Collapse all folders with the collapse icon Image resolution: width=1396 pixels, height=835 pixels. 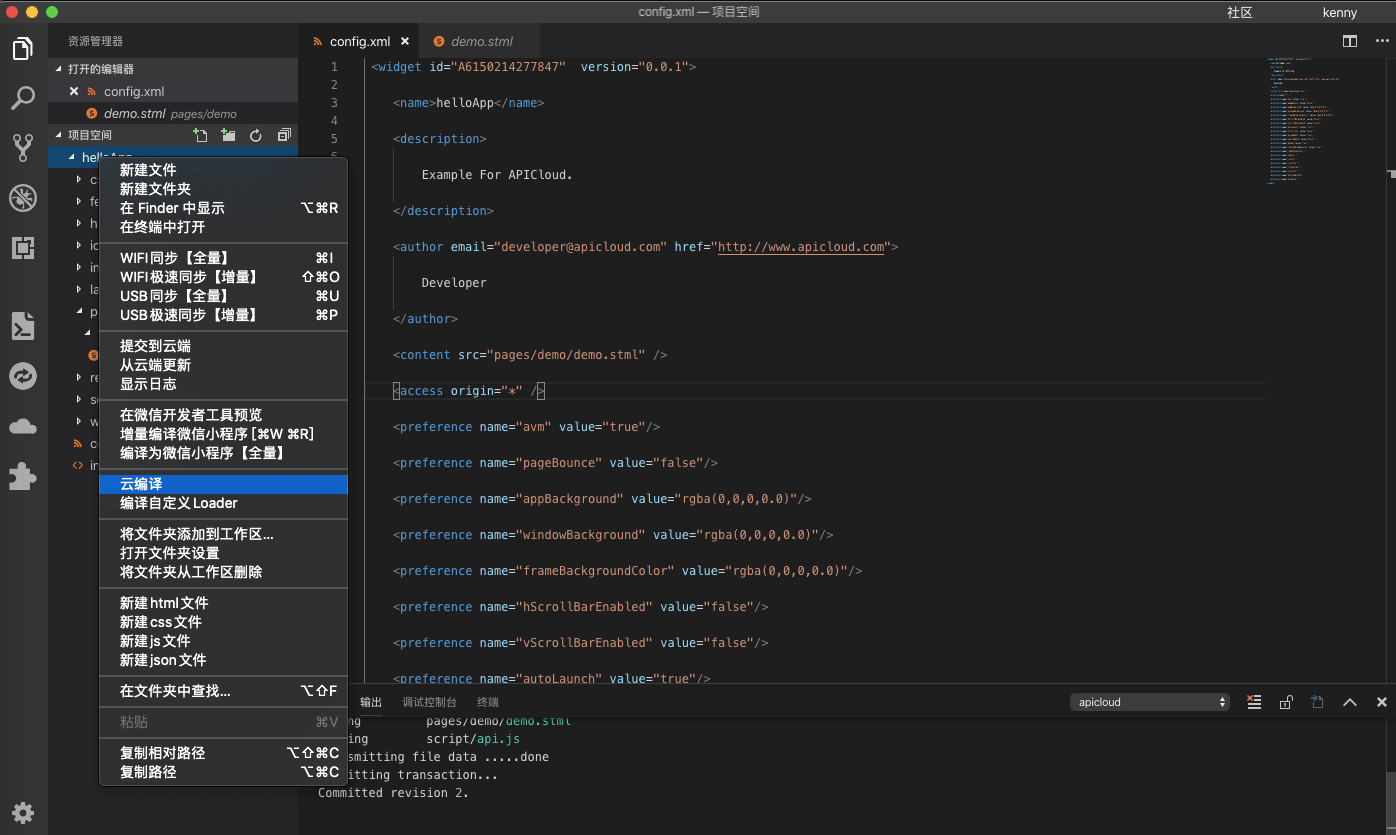pyautogui.click(x=284, y=135)
